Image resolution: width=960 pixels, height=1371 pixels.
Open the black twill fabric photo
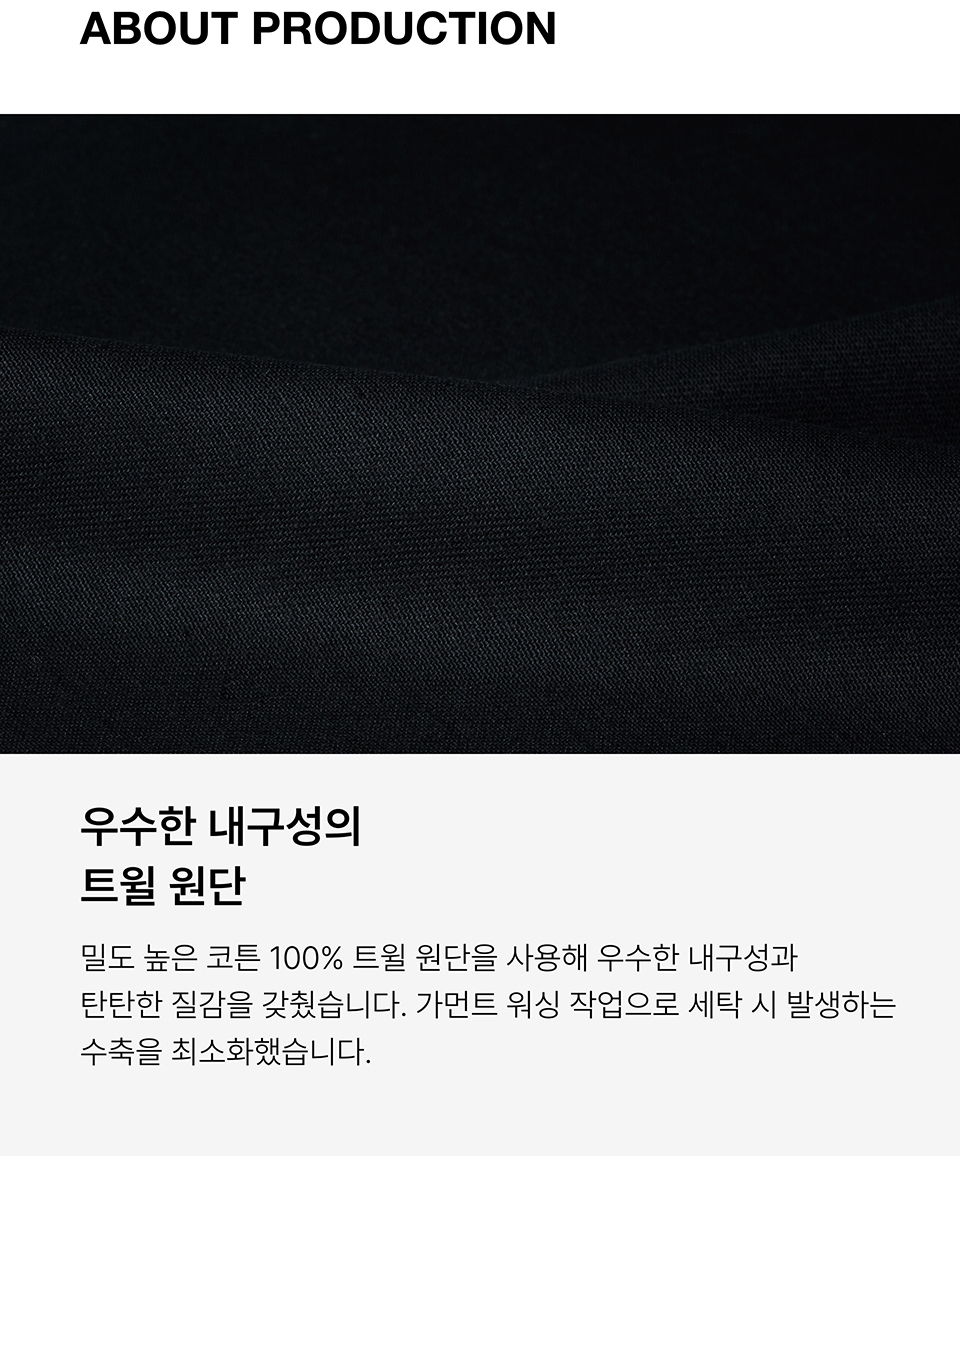pos(480,433)
